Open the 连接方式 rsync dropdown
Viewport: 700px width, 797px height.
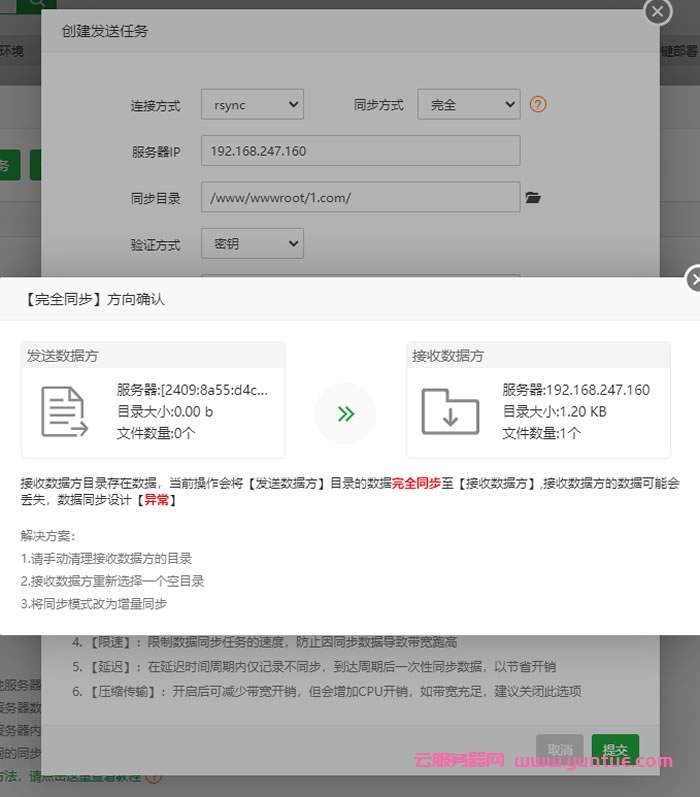pos(252,105)
